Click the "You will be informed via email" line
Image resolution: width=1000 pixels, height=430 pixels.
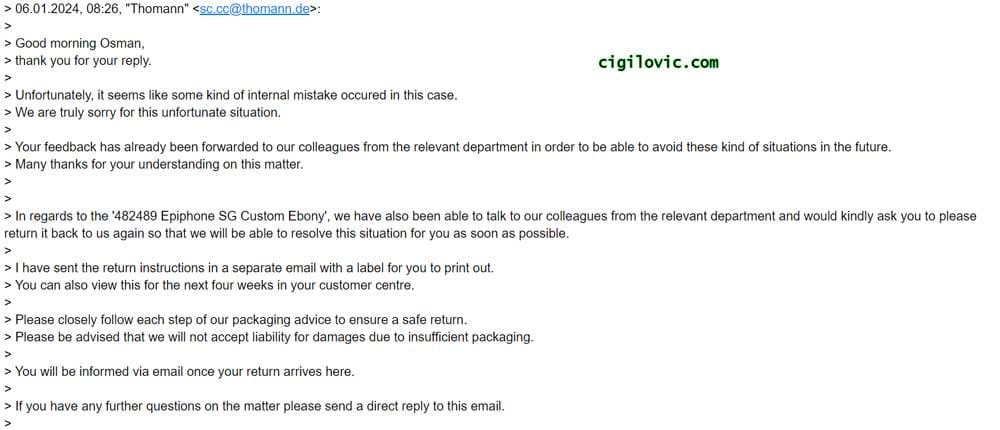184,371
